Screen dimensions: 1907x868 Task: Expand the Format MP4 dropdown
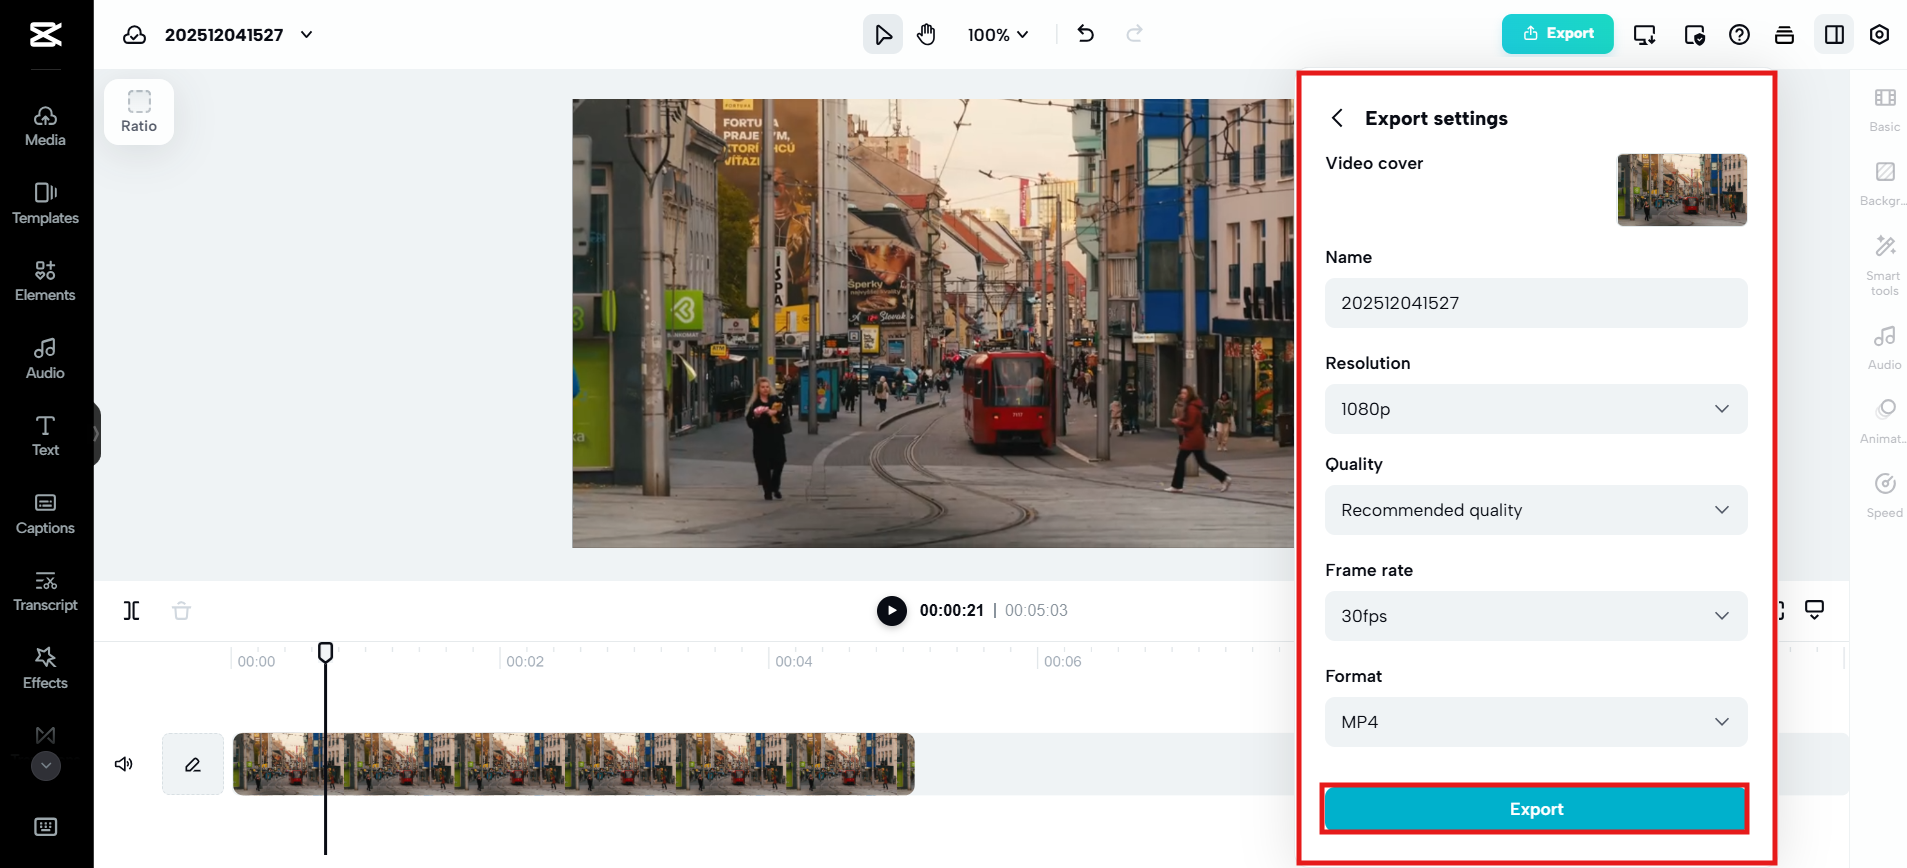(1535, 722)
